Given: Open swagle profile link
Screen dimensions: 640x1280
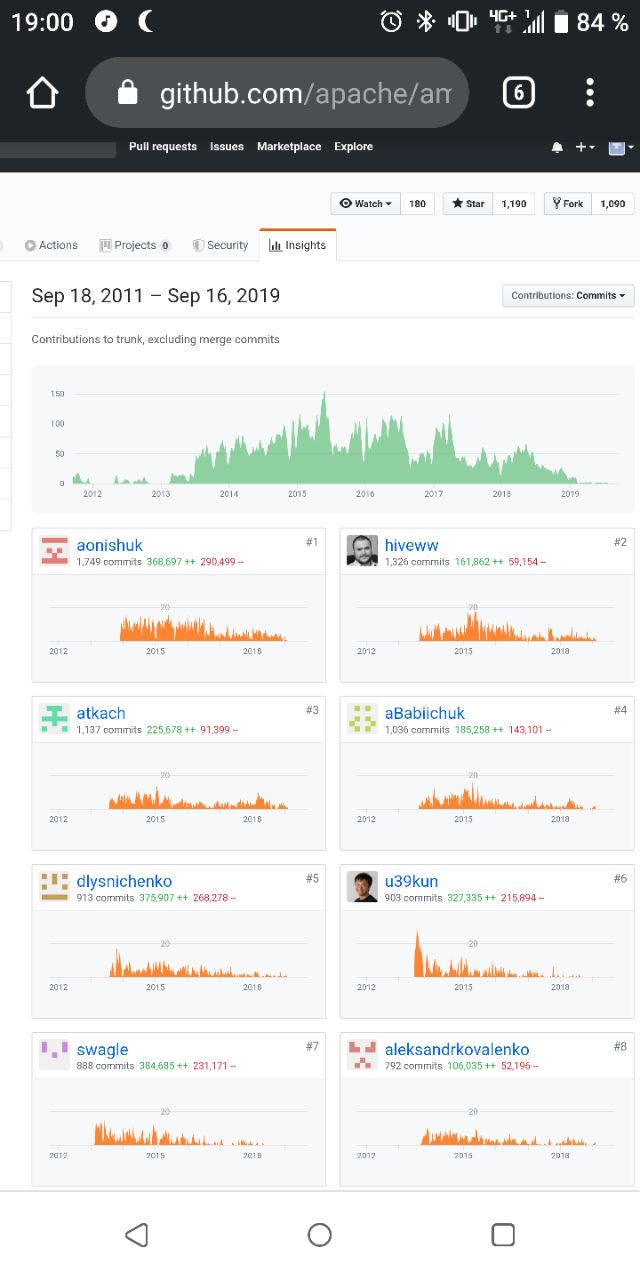Looking at the screenshot, I should (x=102, y=1049).
